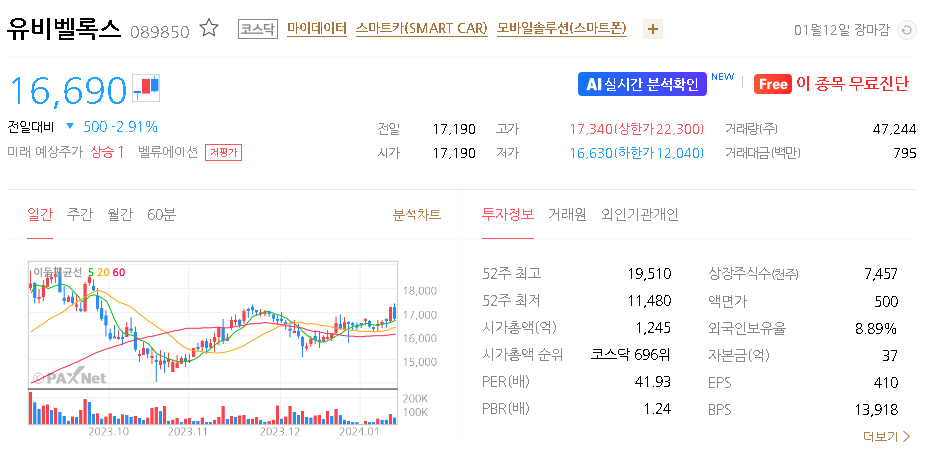The width and height of the screenshot is (936, 460).
Task: Click the 60-day moving average legend
Action: [119, 272]
